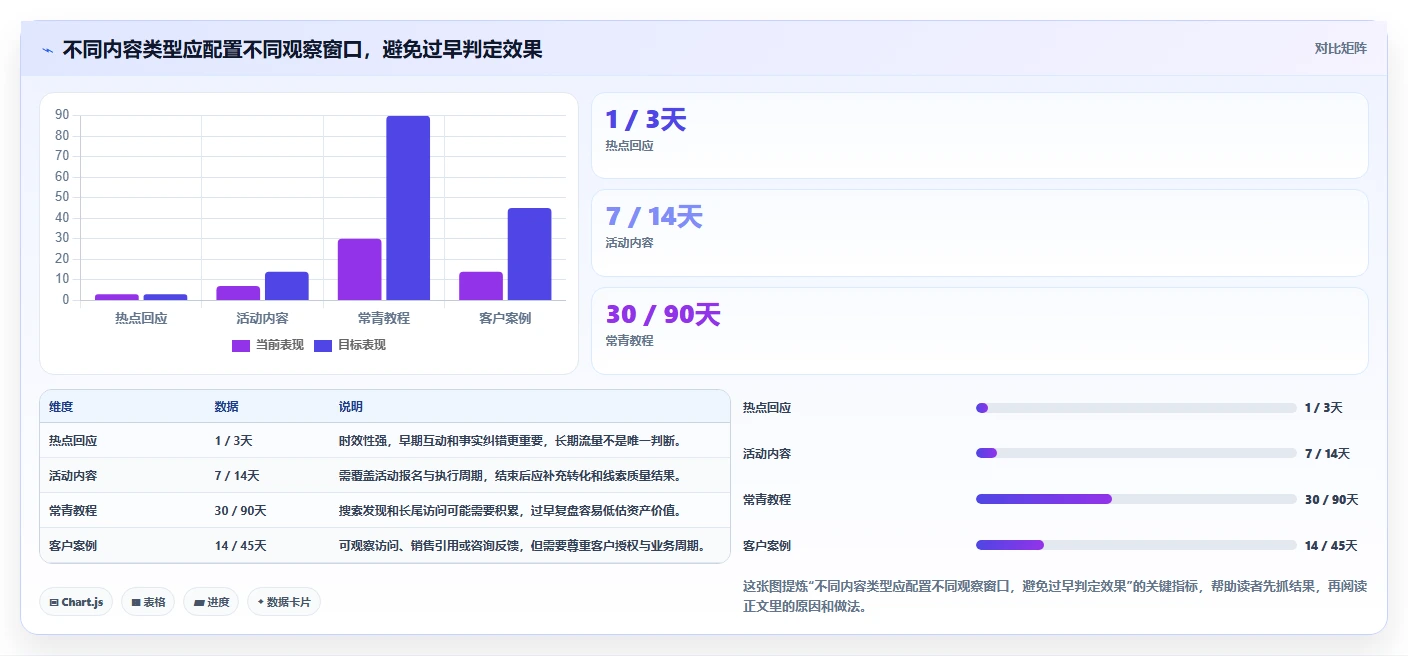Click the 30 / 90天 常青教程 card

coord(980,331)
